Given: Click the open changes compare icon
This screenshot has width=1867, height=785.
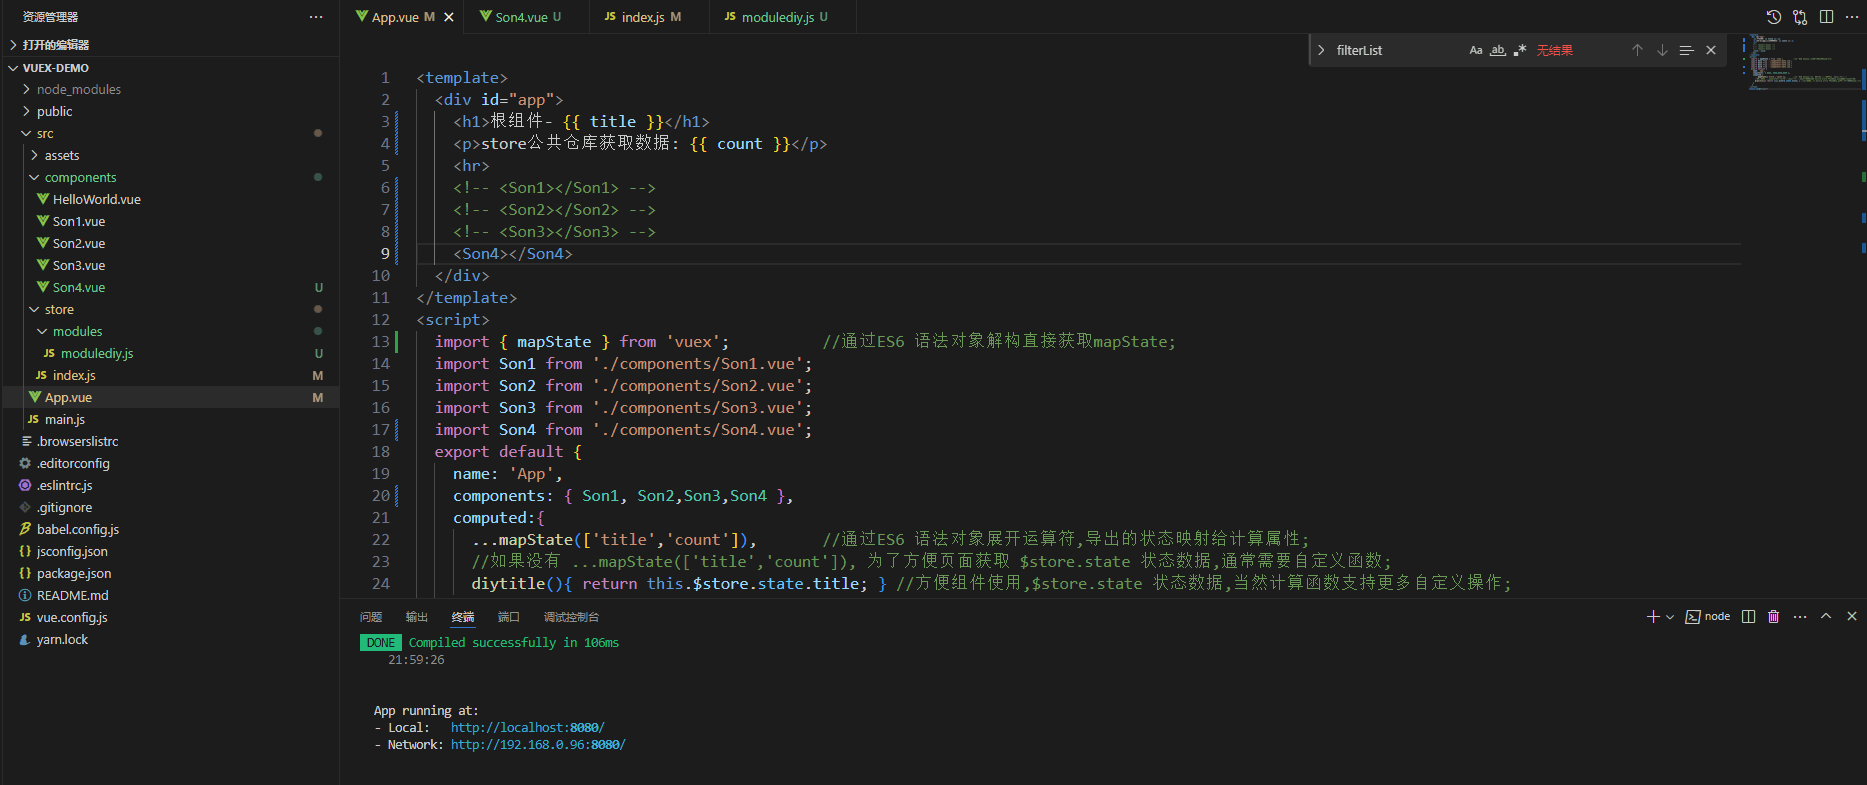Looking at the screenshot, I should tap(1800, 17).
